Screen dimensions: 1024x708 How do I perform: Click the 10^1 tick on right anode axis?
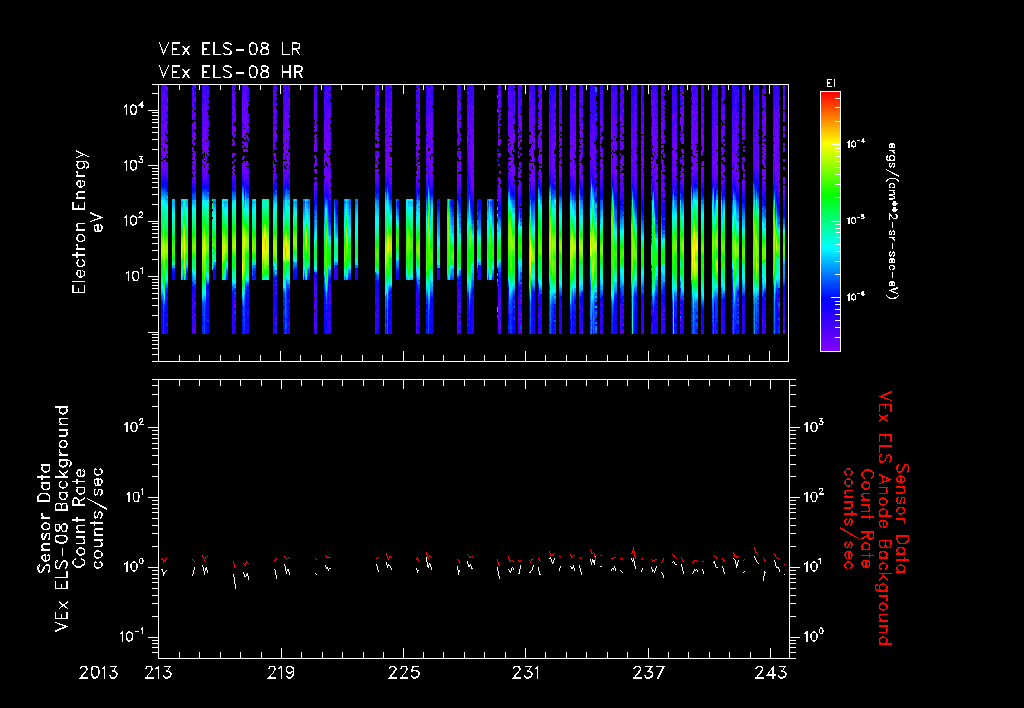[x=814, y=566]
